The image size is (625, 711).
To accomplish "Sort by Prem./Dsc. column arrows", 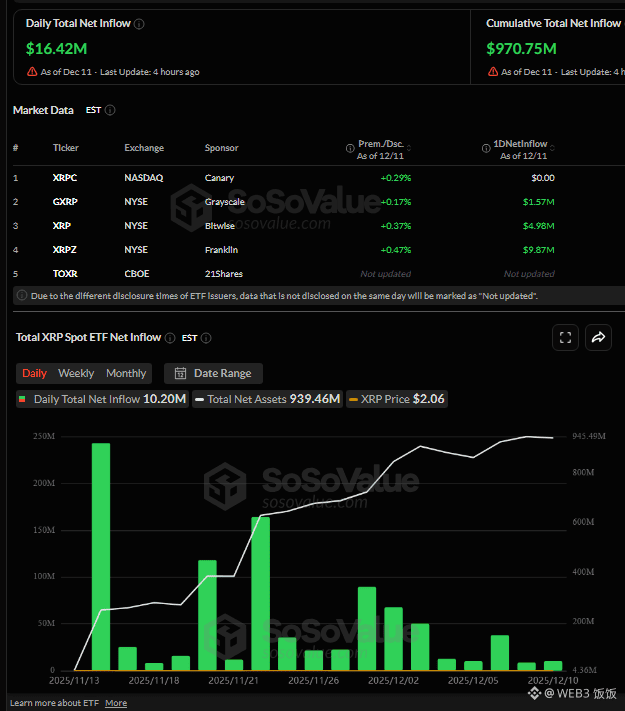I will point(409,148).
